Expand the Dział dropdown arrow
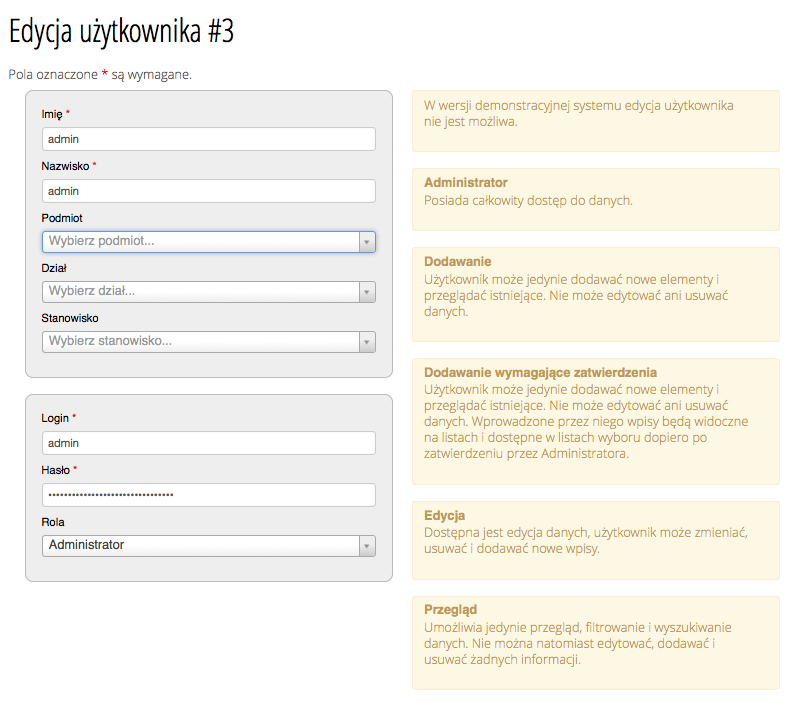The height and width of the screenshot is (708, 794). point(367,292)
